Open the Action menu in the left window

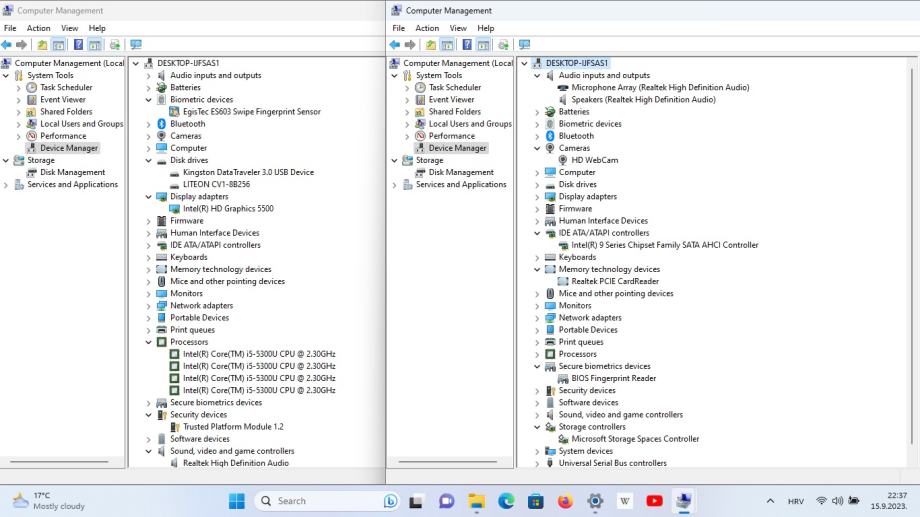[38, 28]
